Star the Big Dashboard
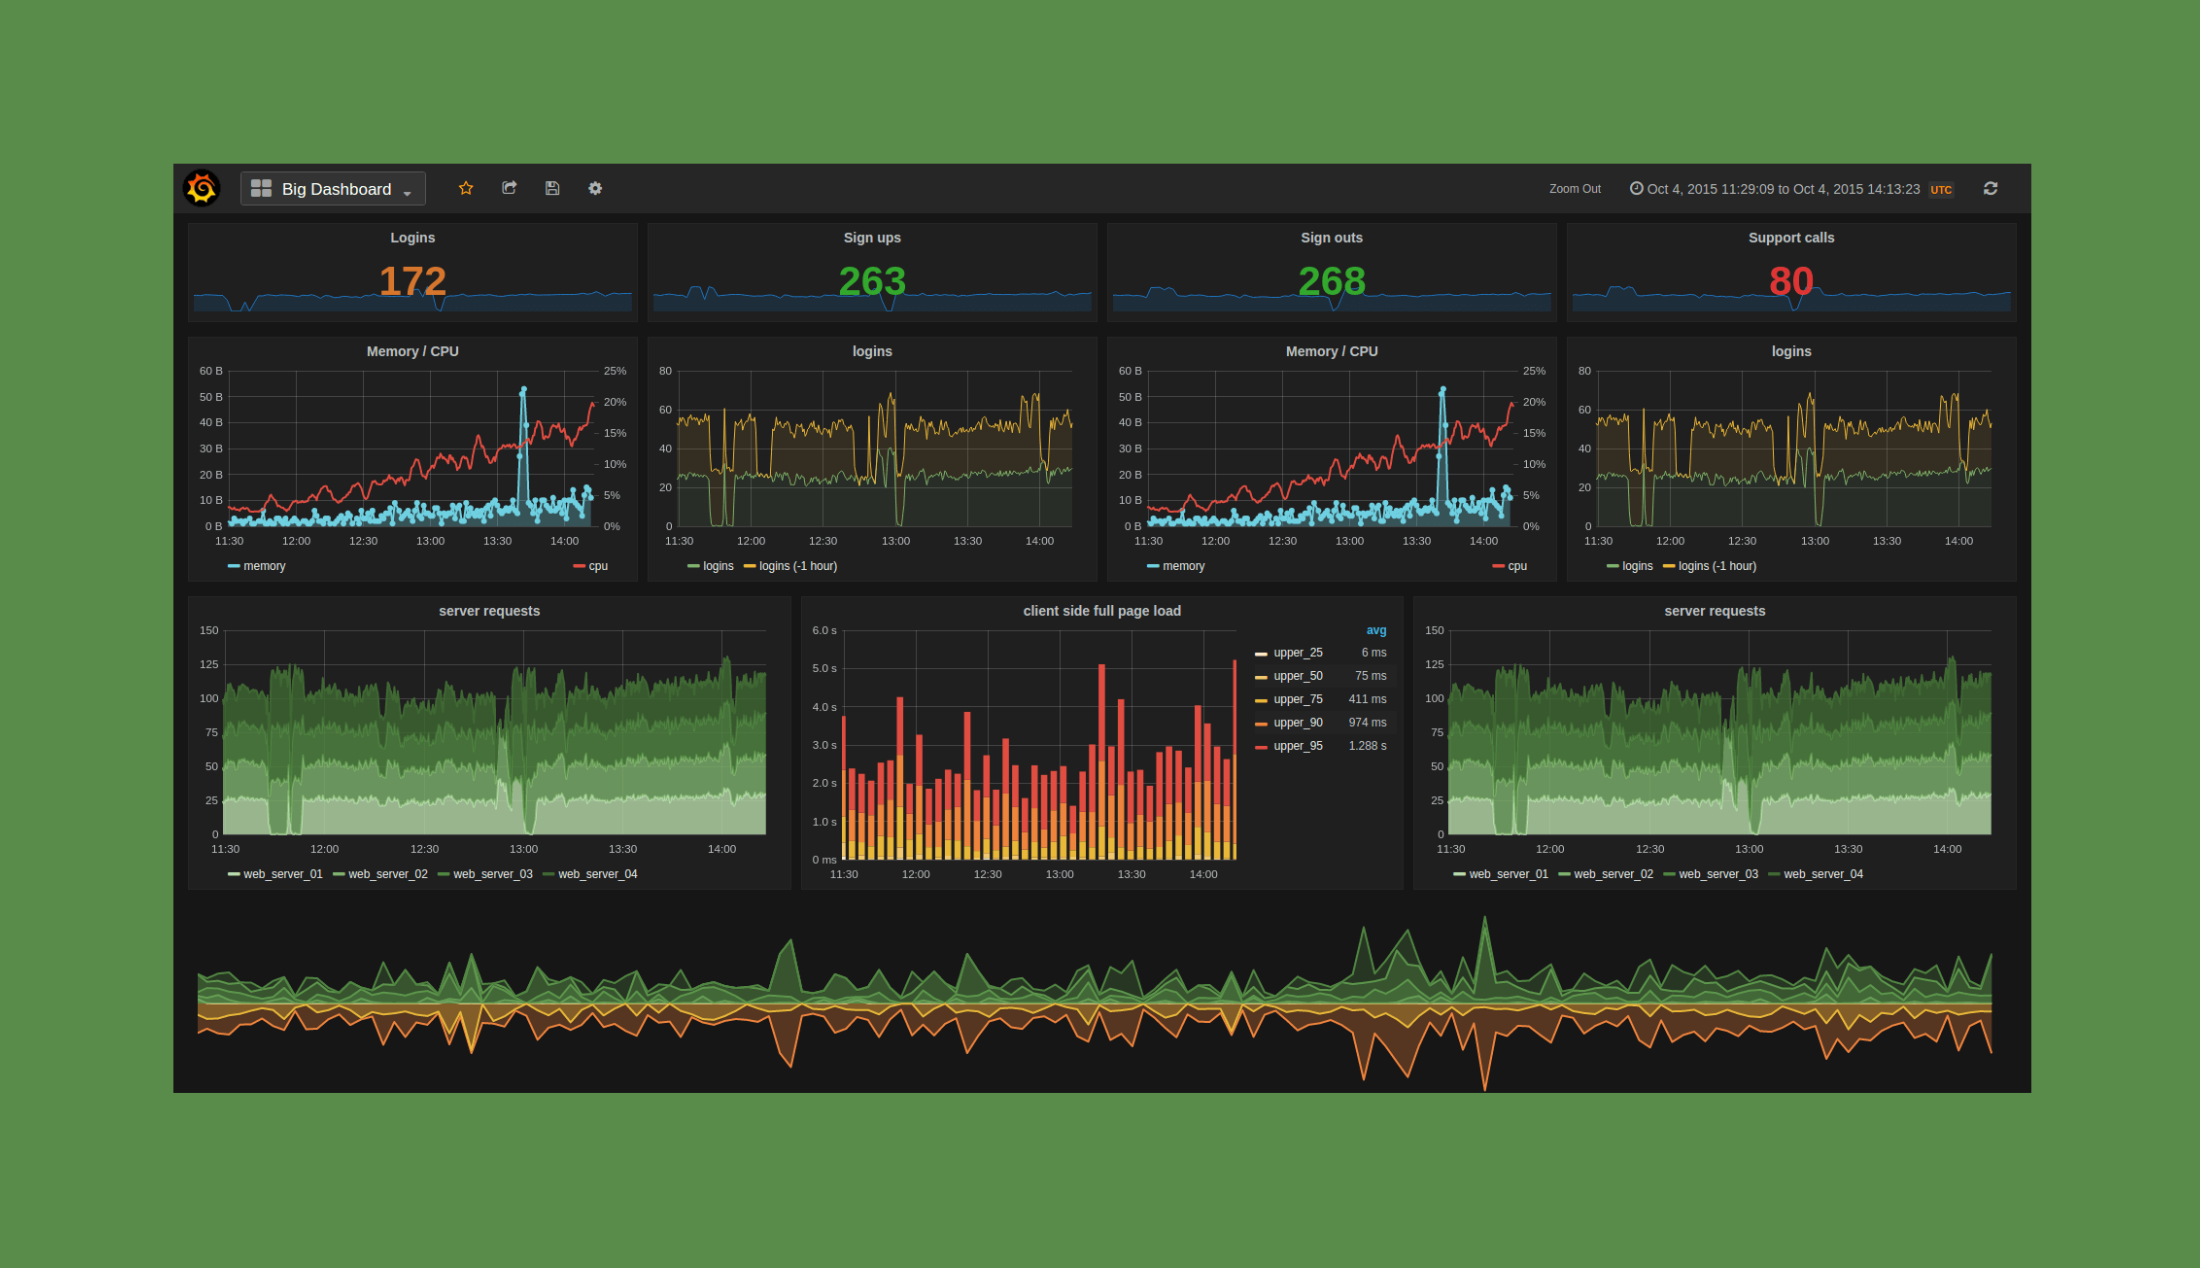This screenshot has height=1268, width=2200. [466, 188]
